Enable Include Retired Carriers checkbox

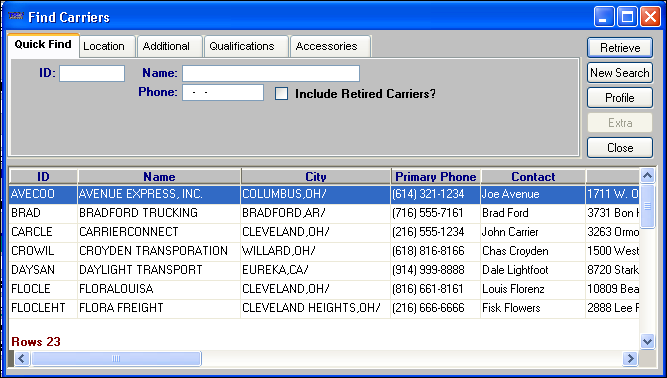(x=281, y=94)
